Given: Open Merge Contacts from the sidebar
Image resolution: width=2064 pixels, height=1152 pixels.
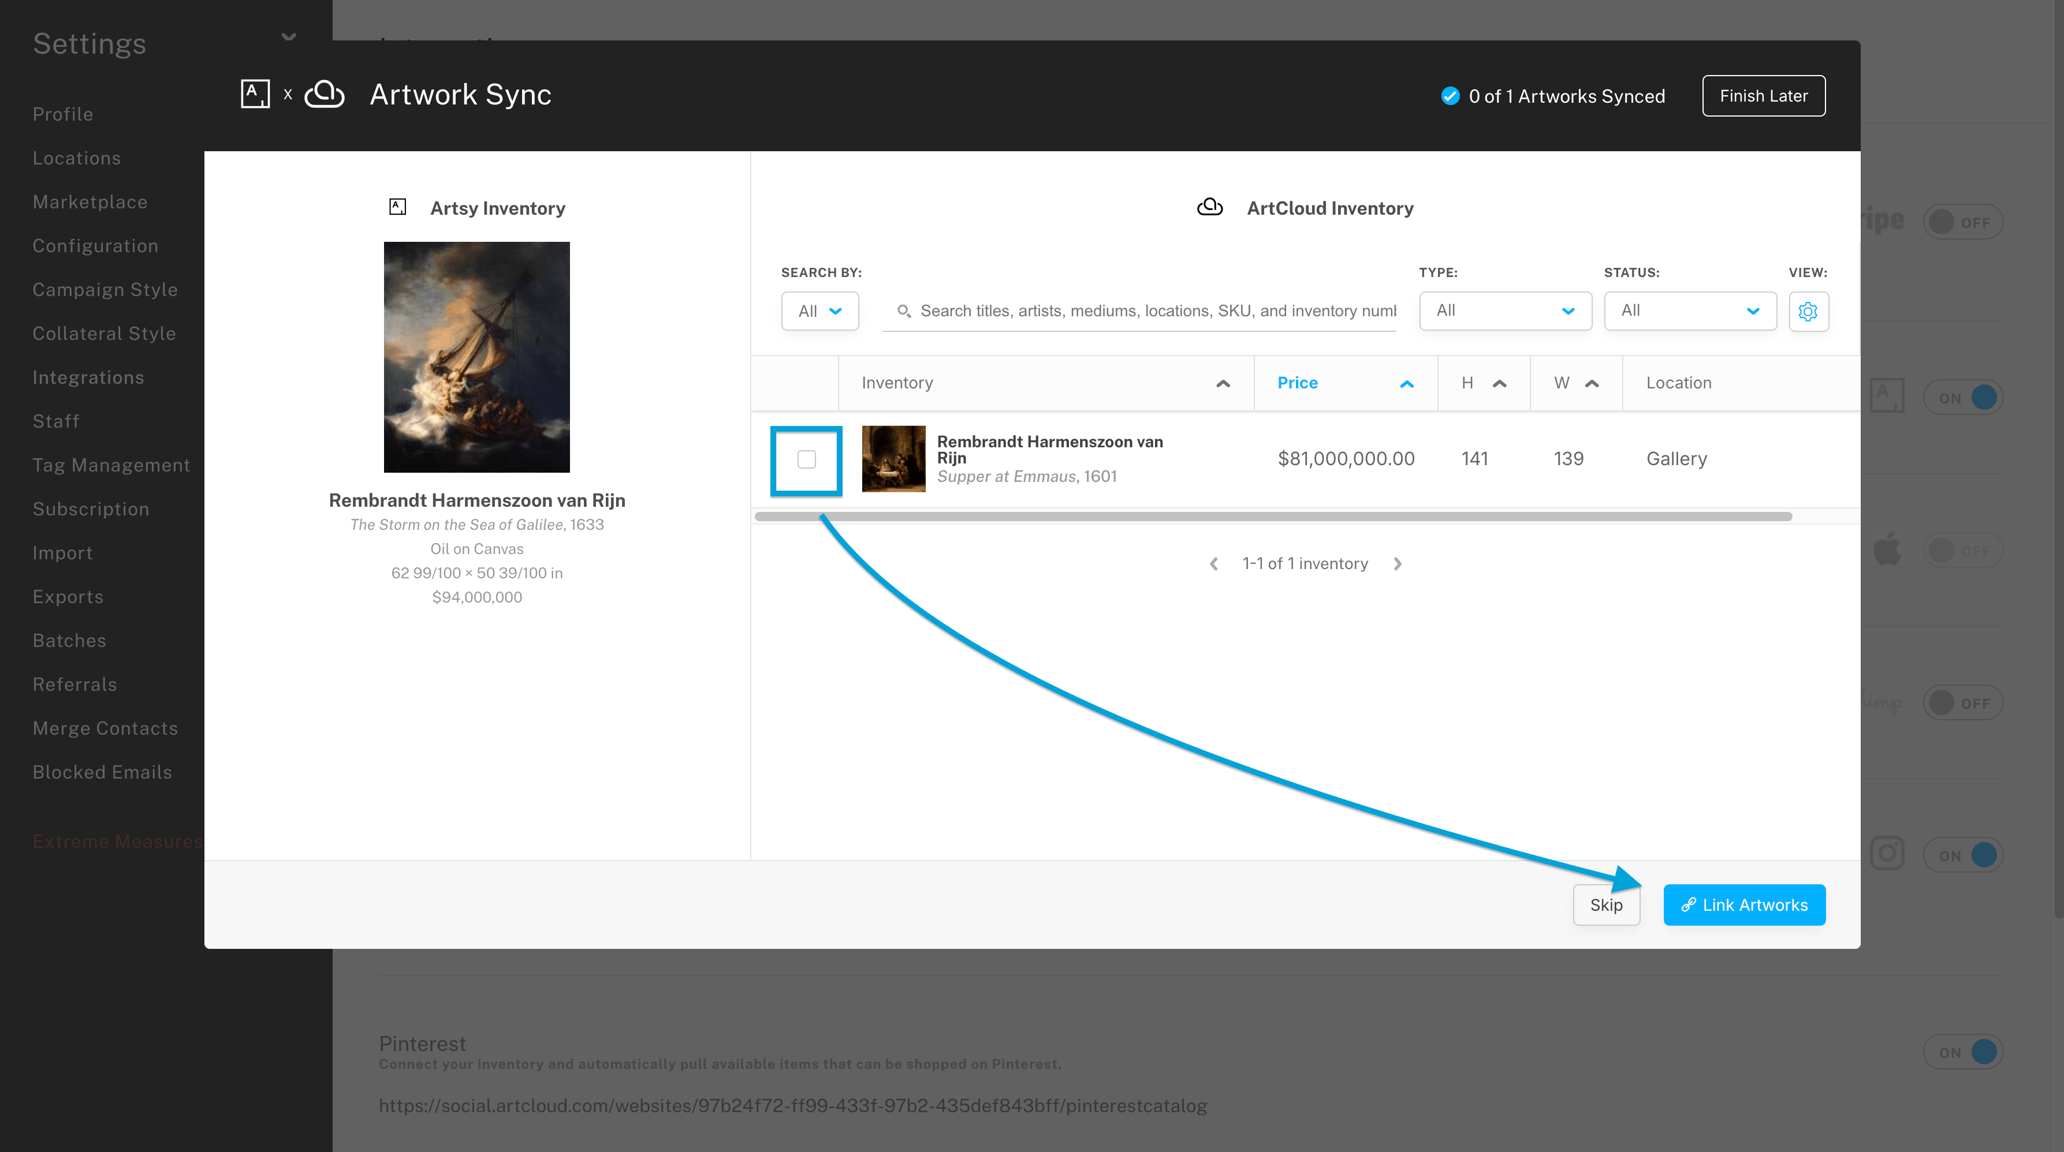Looking at the screenshot, I should coord(105,728).
